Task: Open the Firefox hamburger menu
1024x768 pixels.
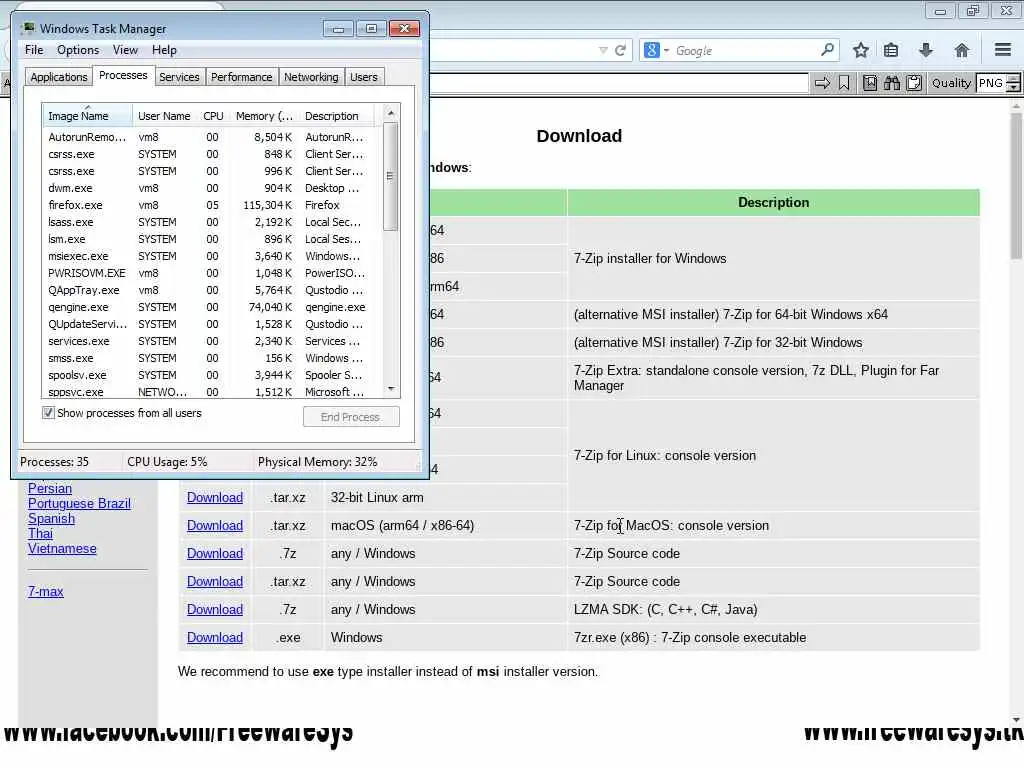Action: click(1002, 50)
